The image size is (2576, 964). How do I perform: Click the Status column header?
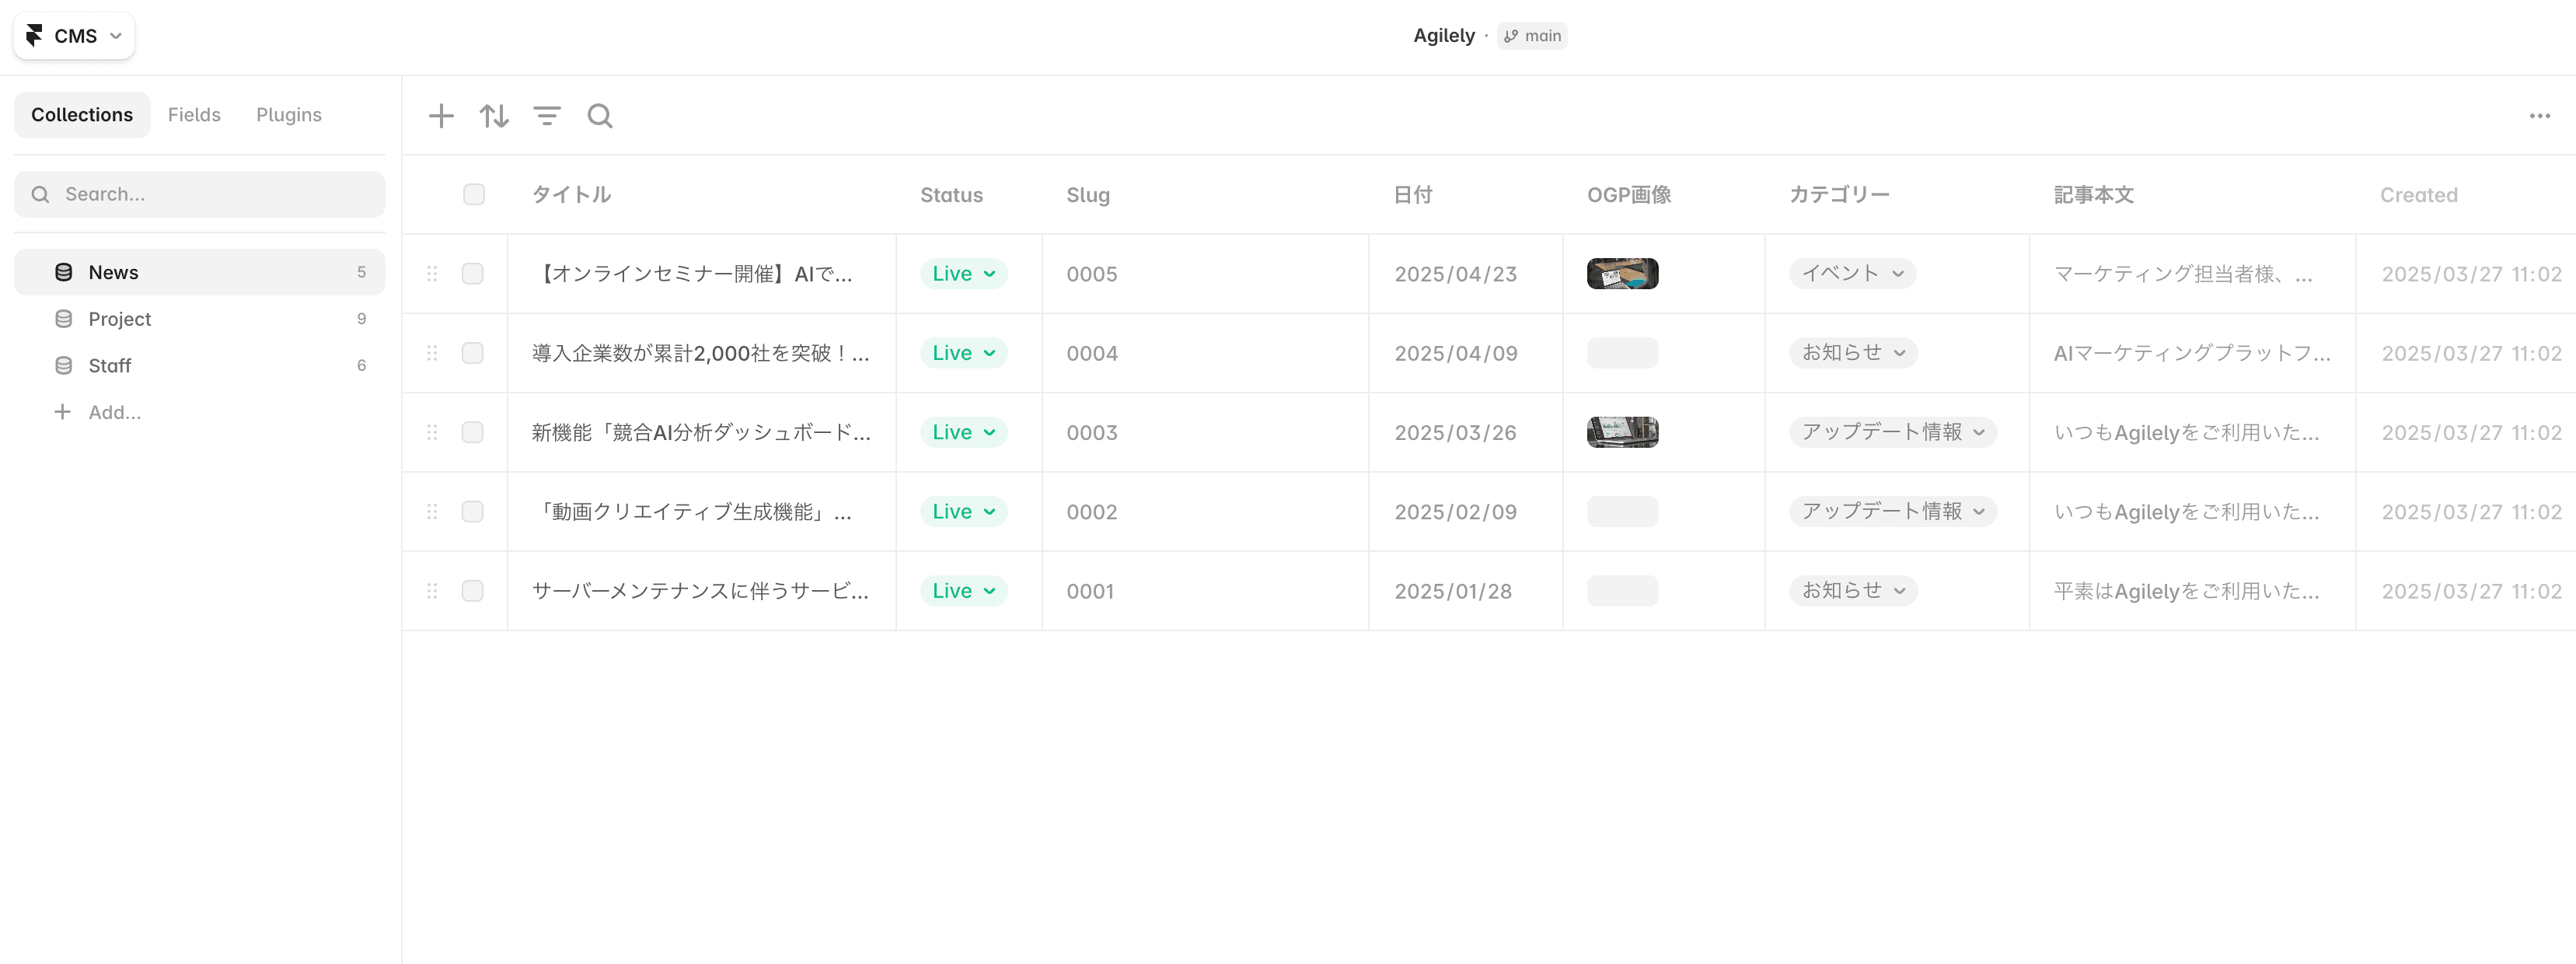(x=951, y=195)
